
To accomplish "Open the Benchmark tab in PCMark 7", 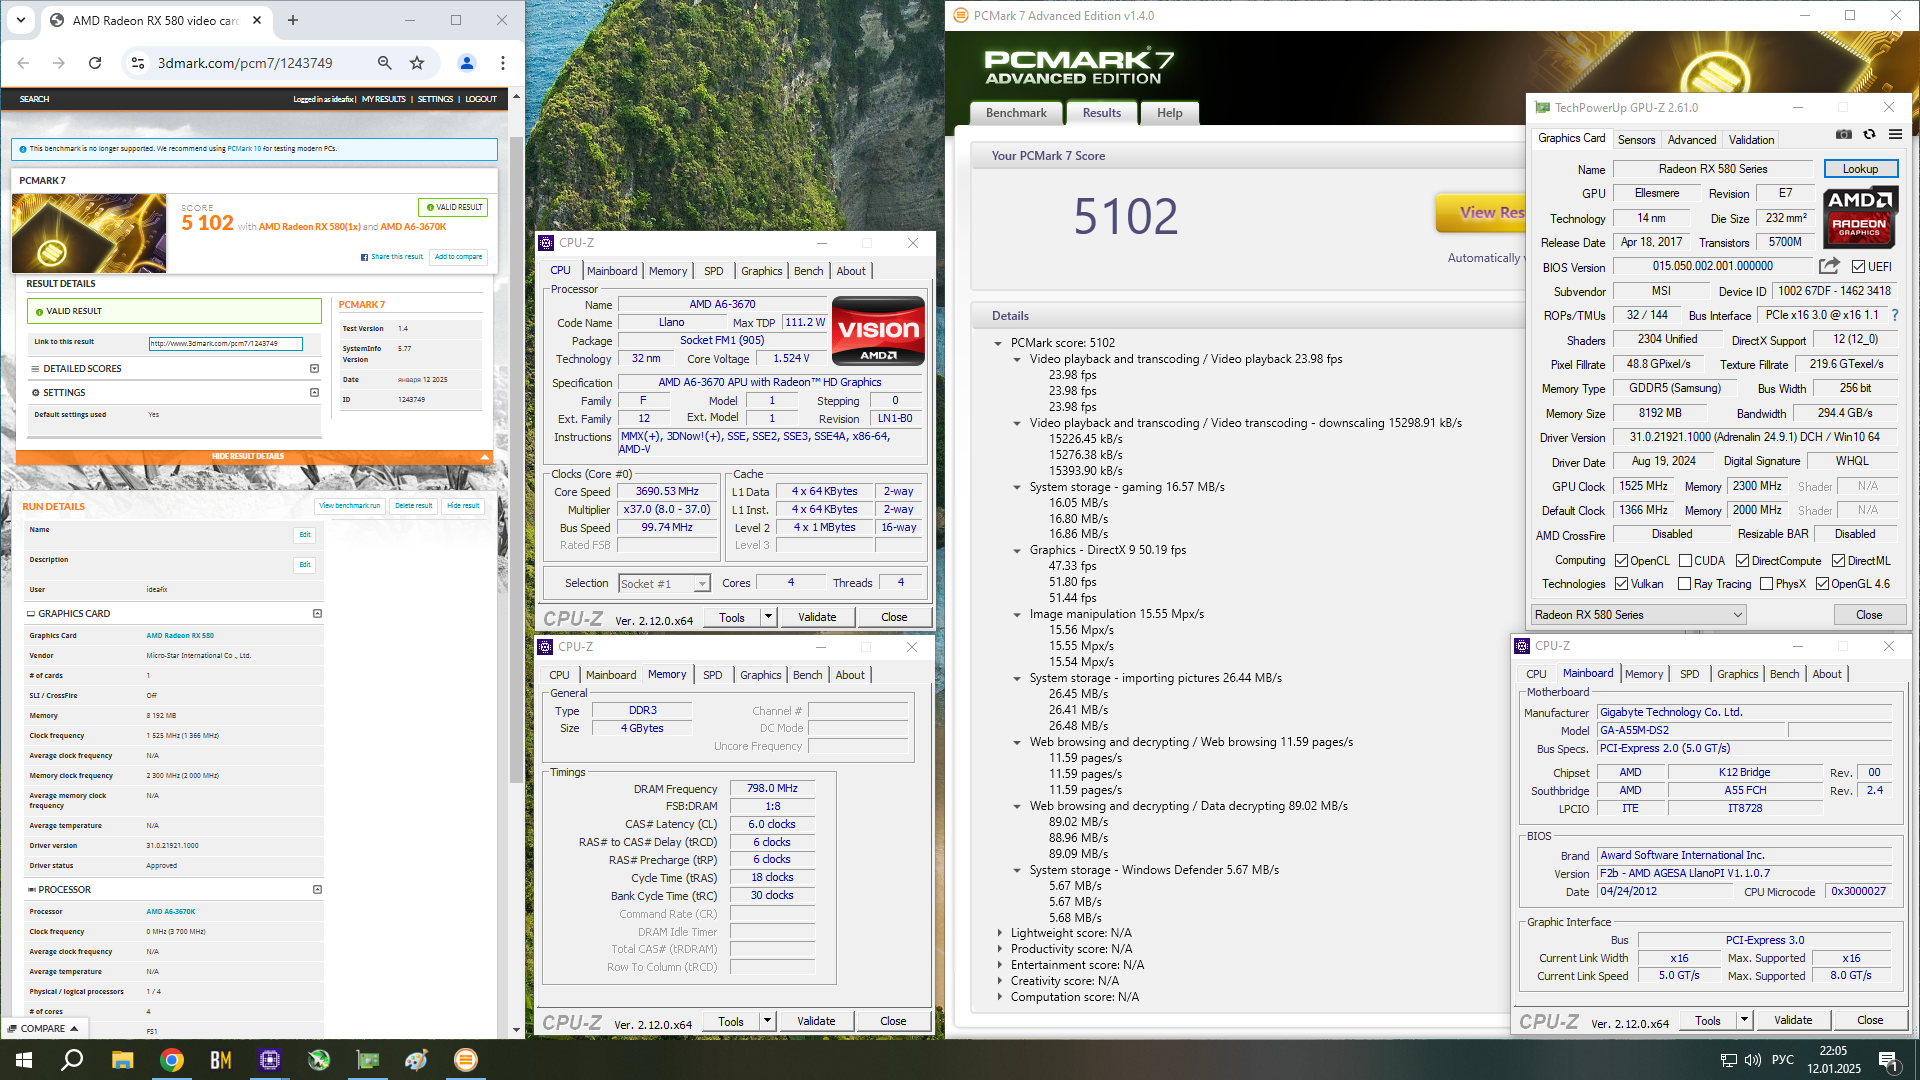I will point(1016,113).
